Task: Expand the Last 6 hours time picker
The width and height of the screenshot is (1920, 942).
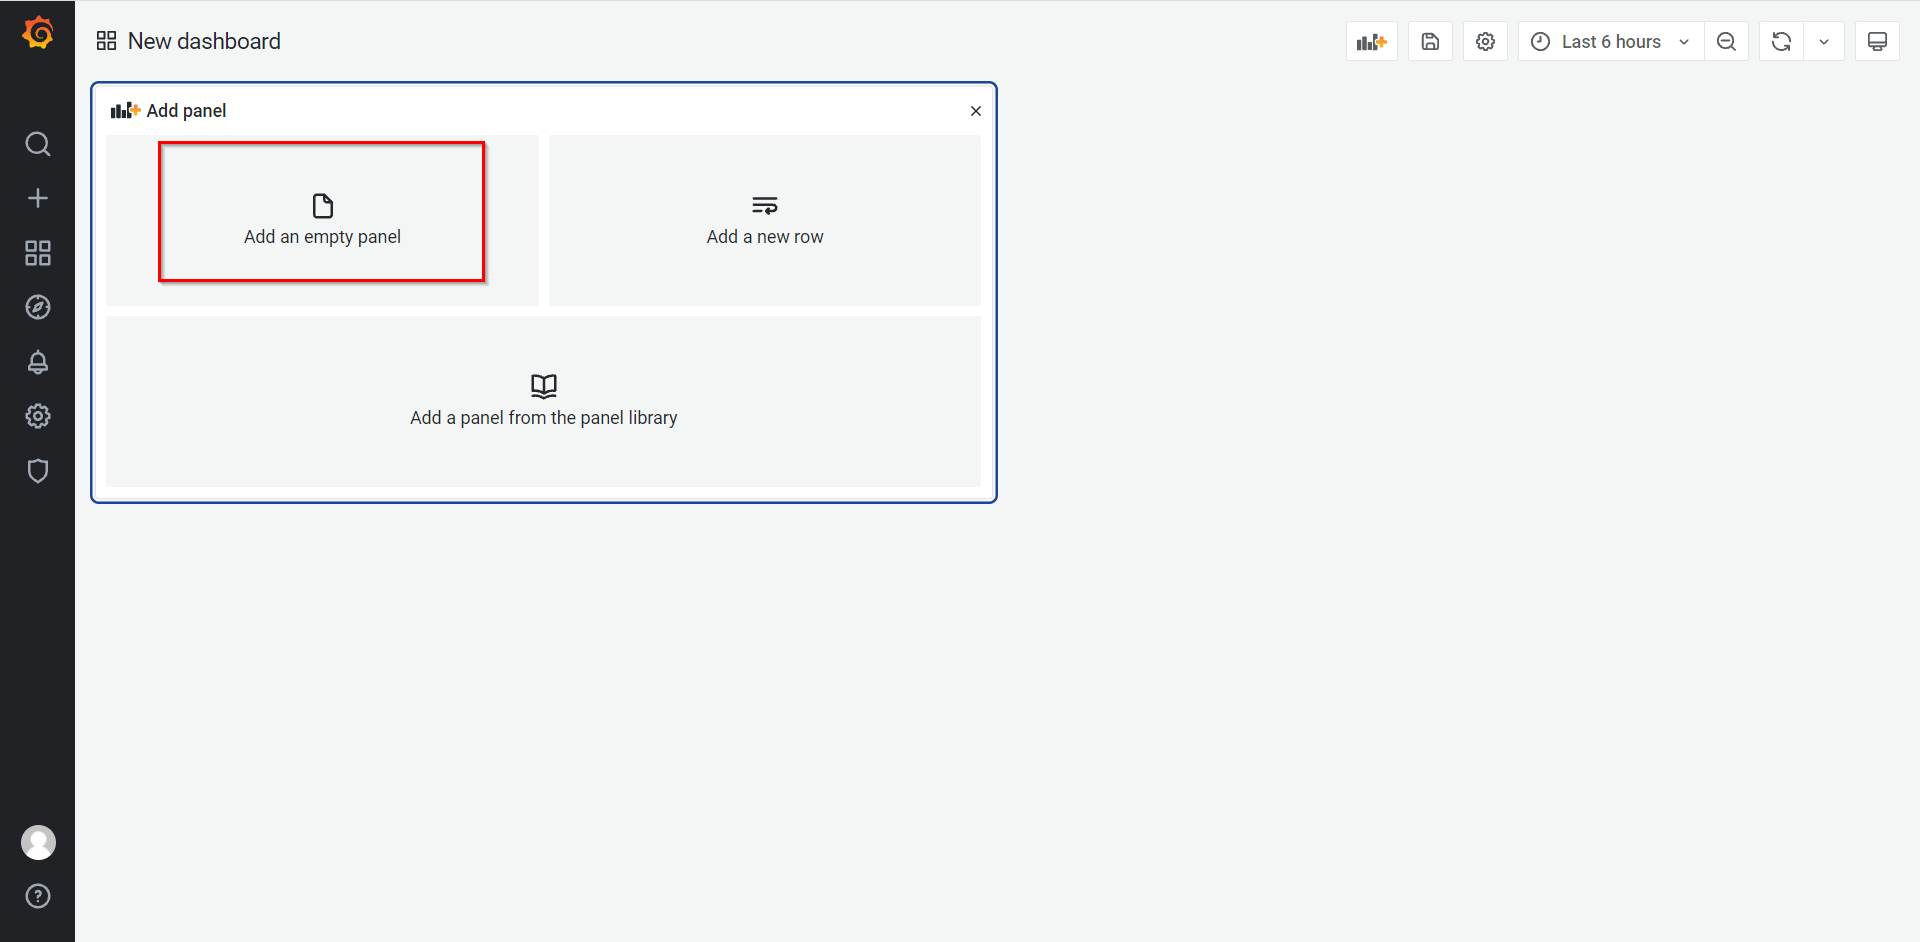Action: 1610,42
